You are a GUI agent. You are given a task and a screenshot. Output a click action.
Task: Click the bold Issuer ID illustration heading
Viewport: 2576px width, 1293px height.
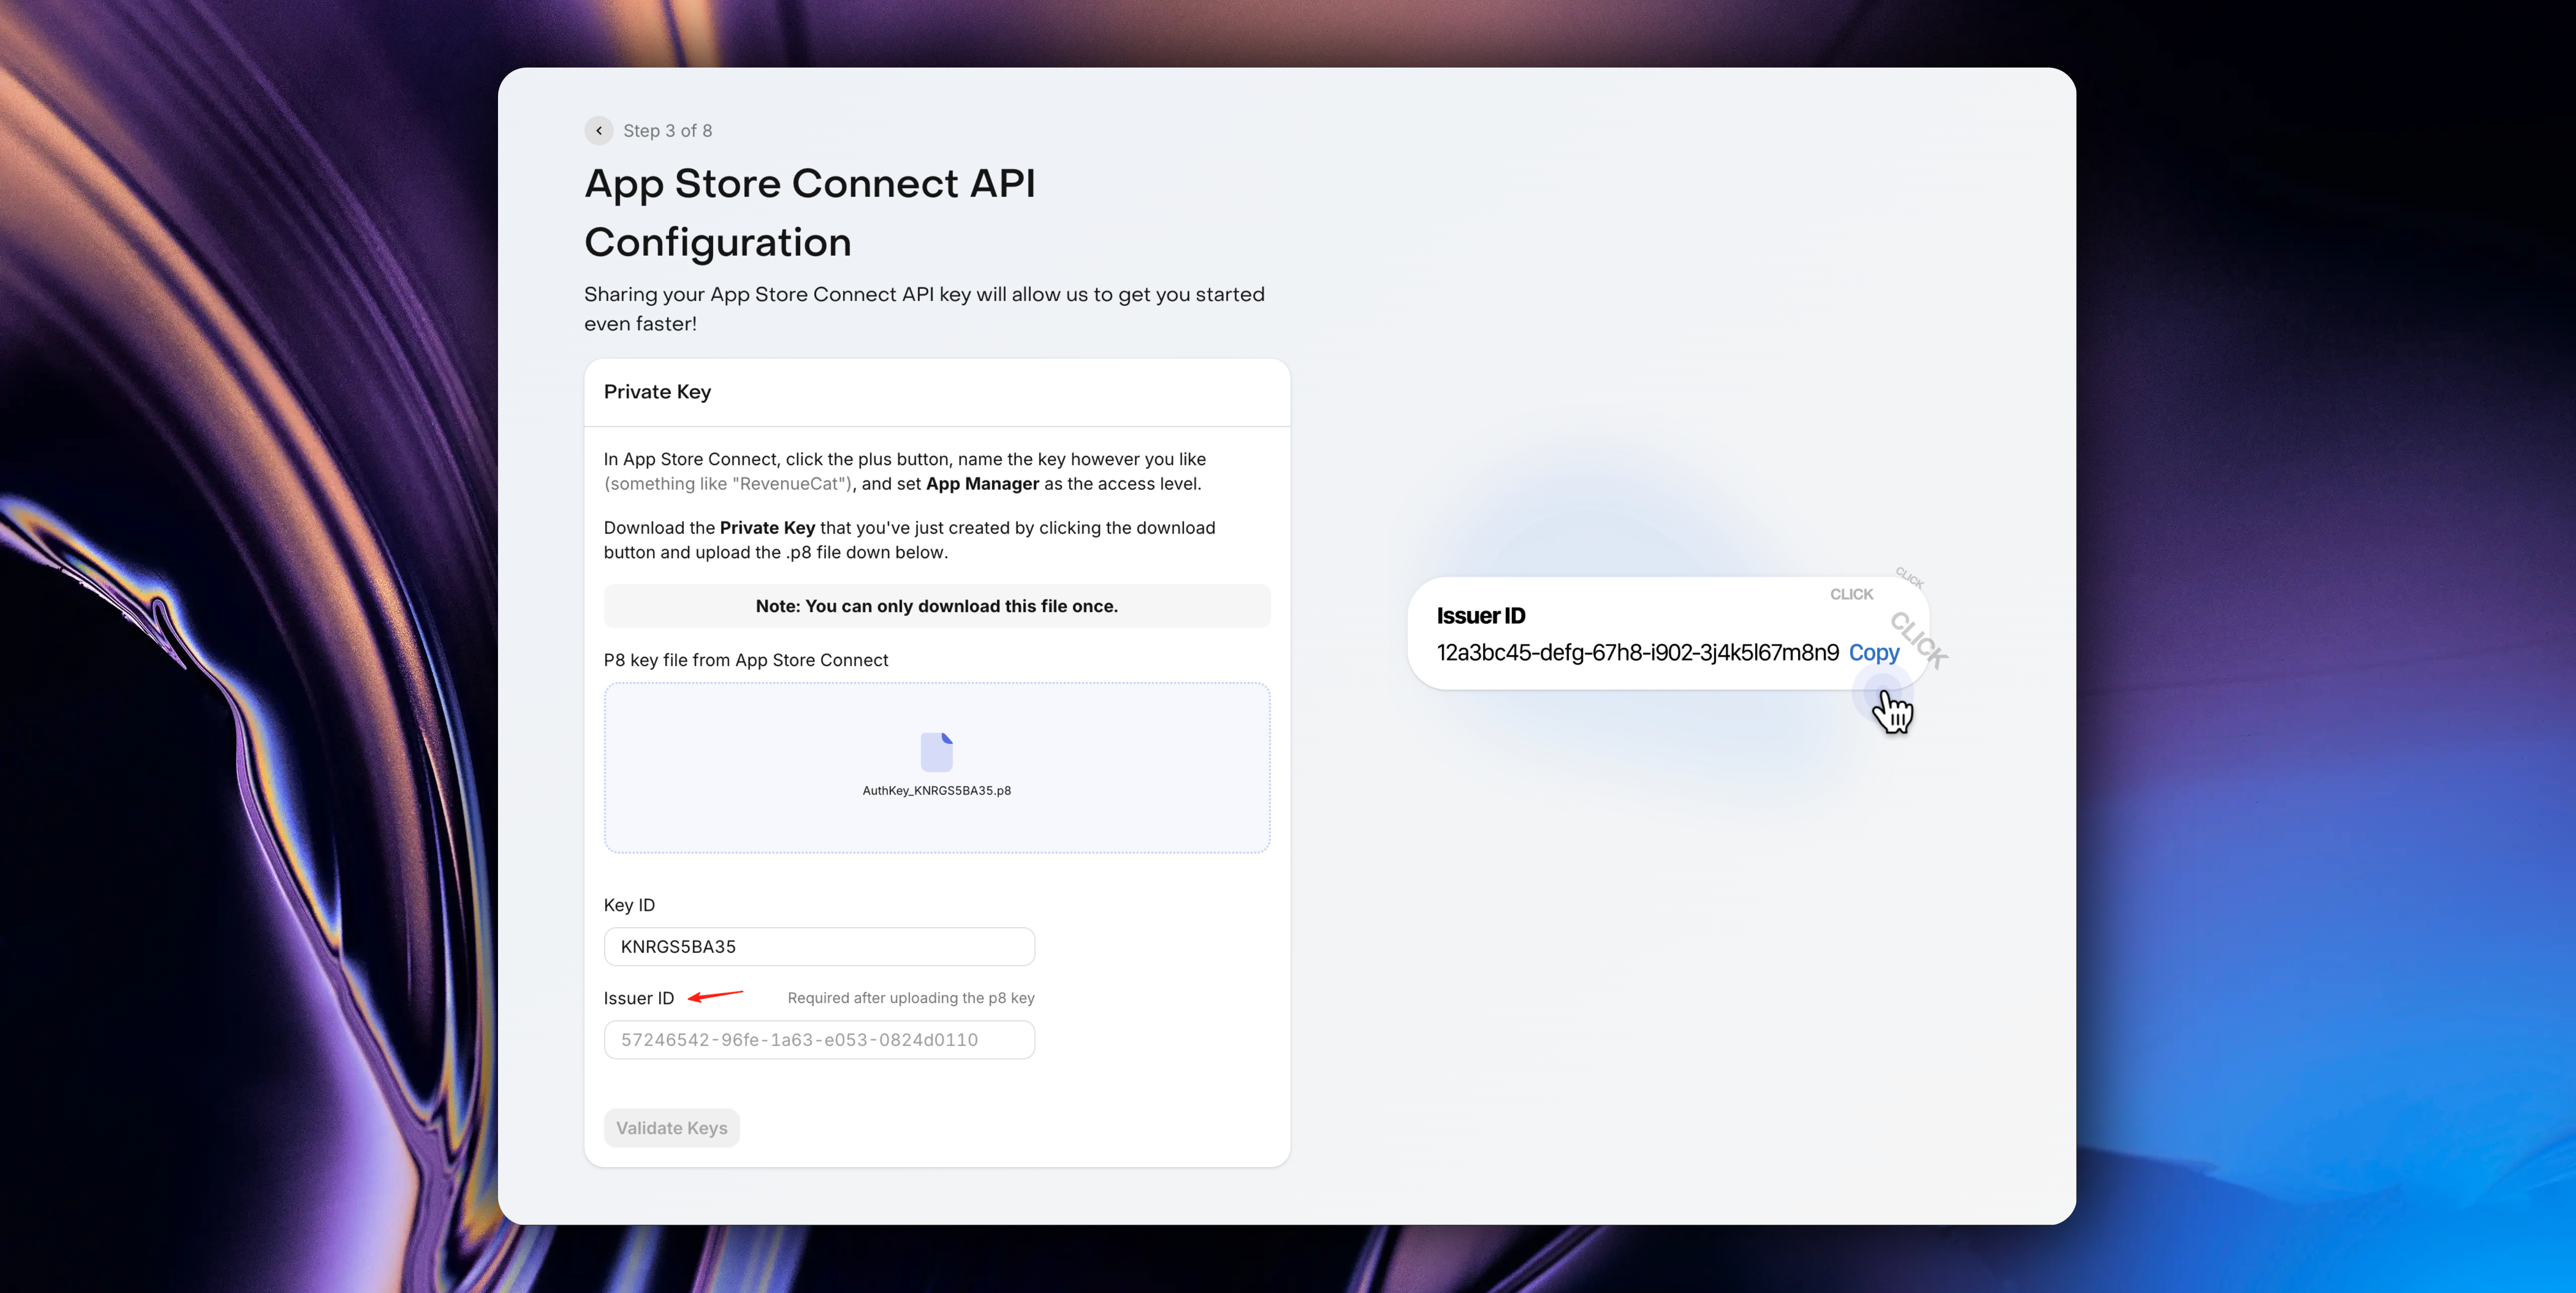point(1480,616)
